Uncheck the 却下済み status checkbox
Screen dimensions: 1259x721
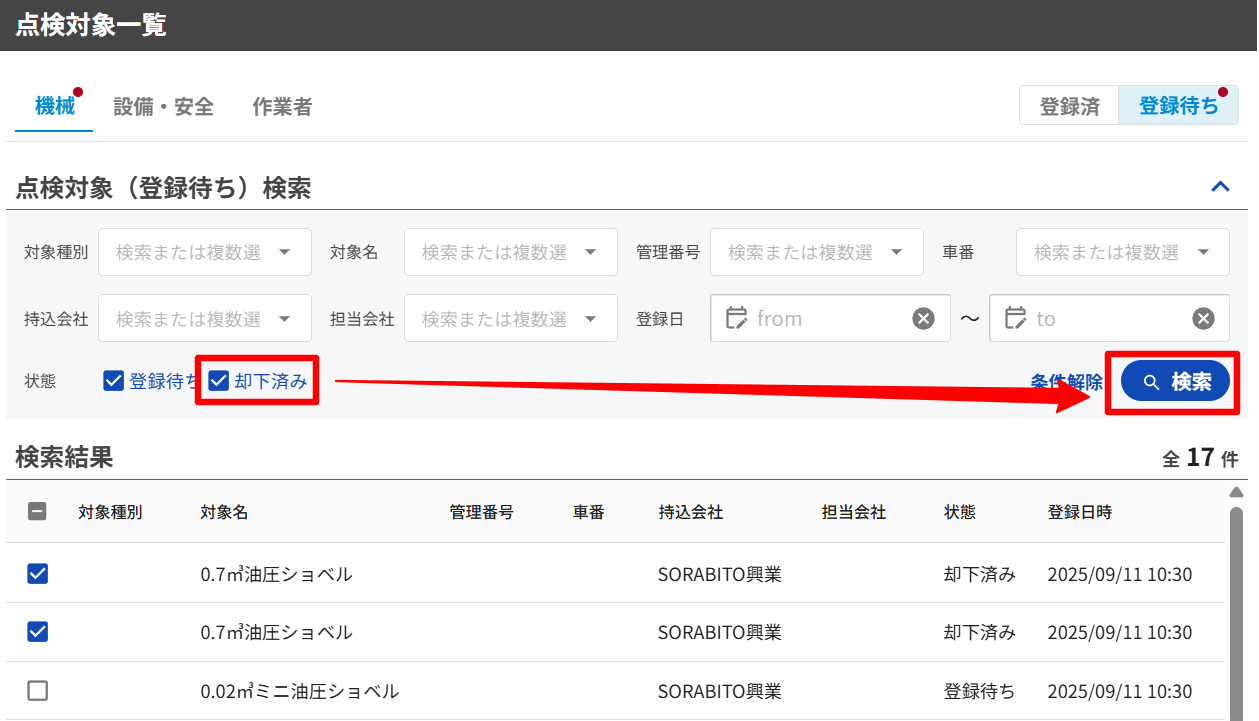pyautogui.click(x=219, y=381)
